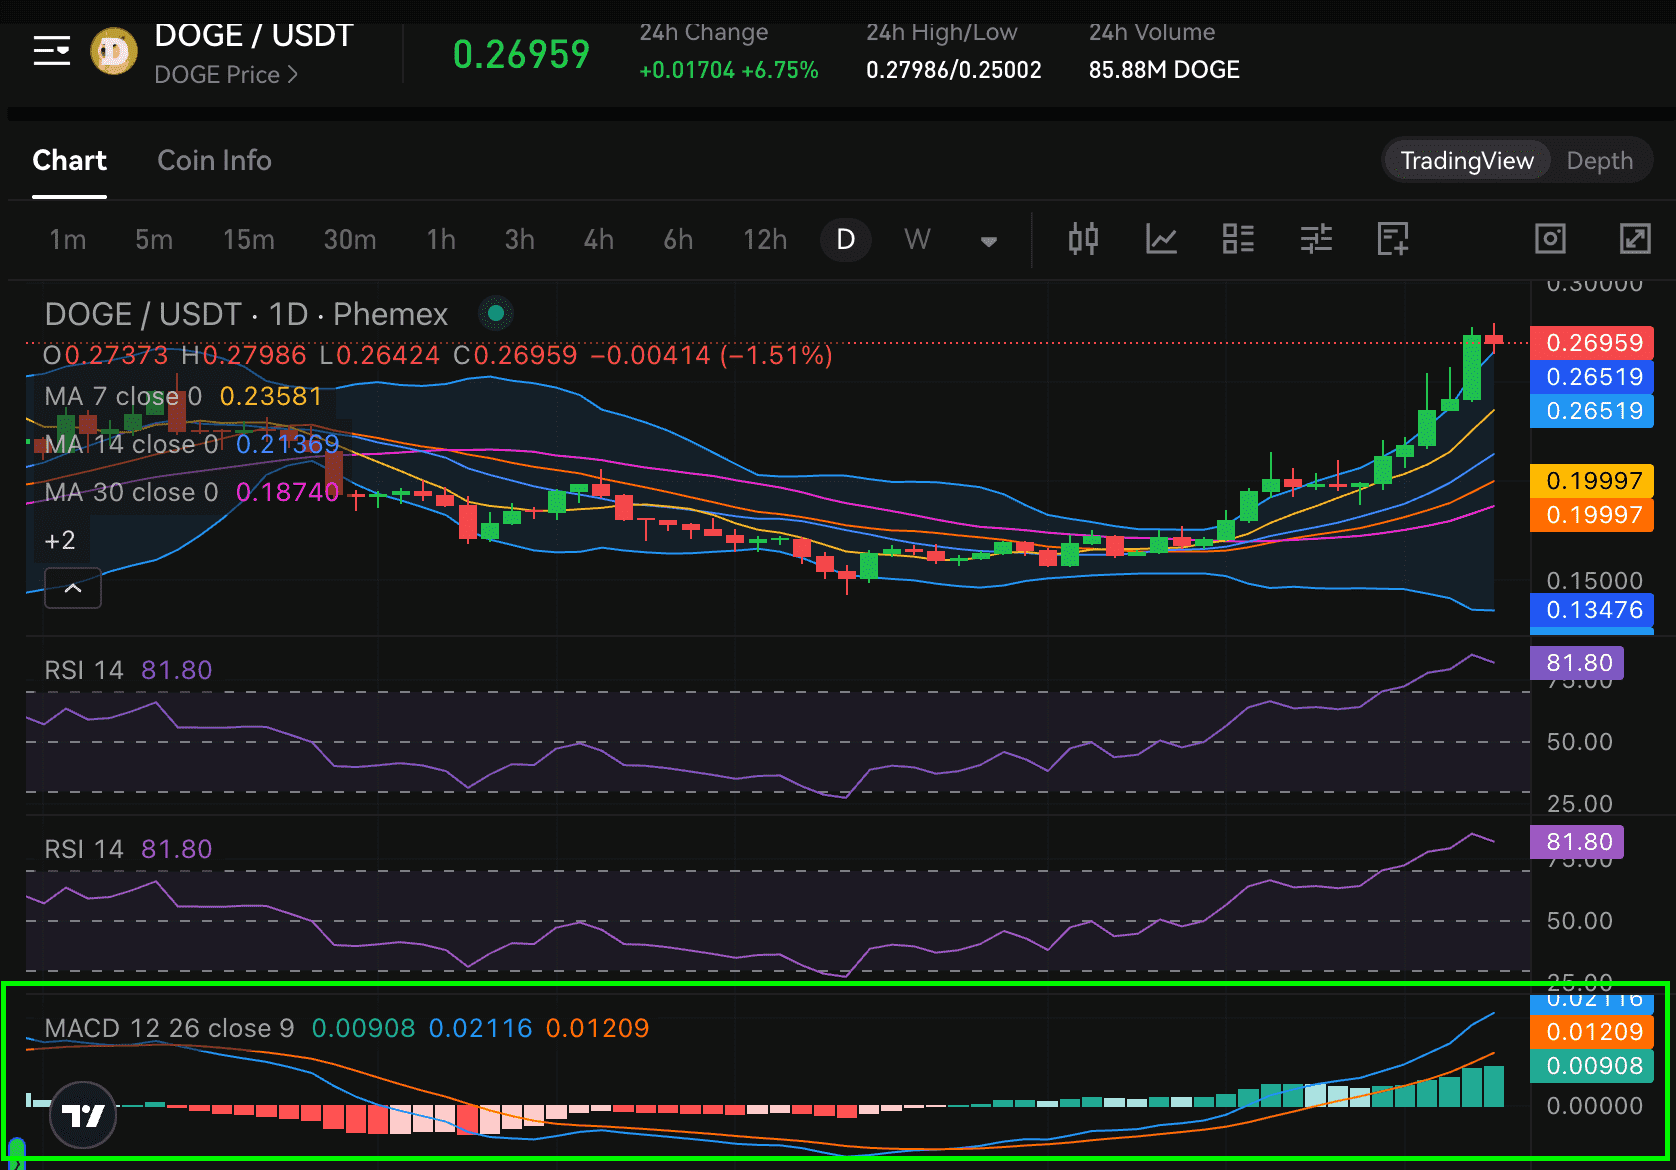The height and width of the screenshot is (1170, 1676).
Task: Expand the +2 hidden indicators
Action: (x=60, y=541)
